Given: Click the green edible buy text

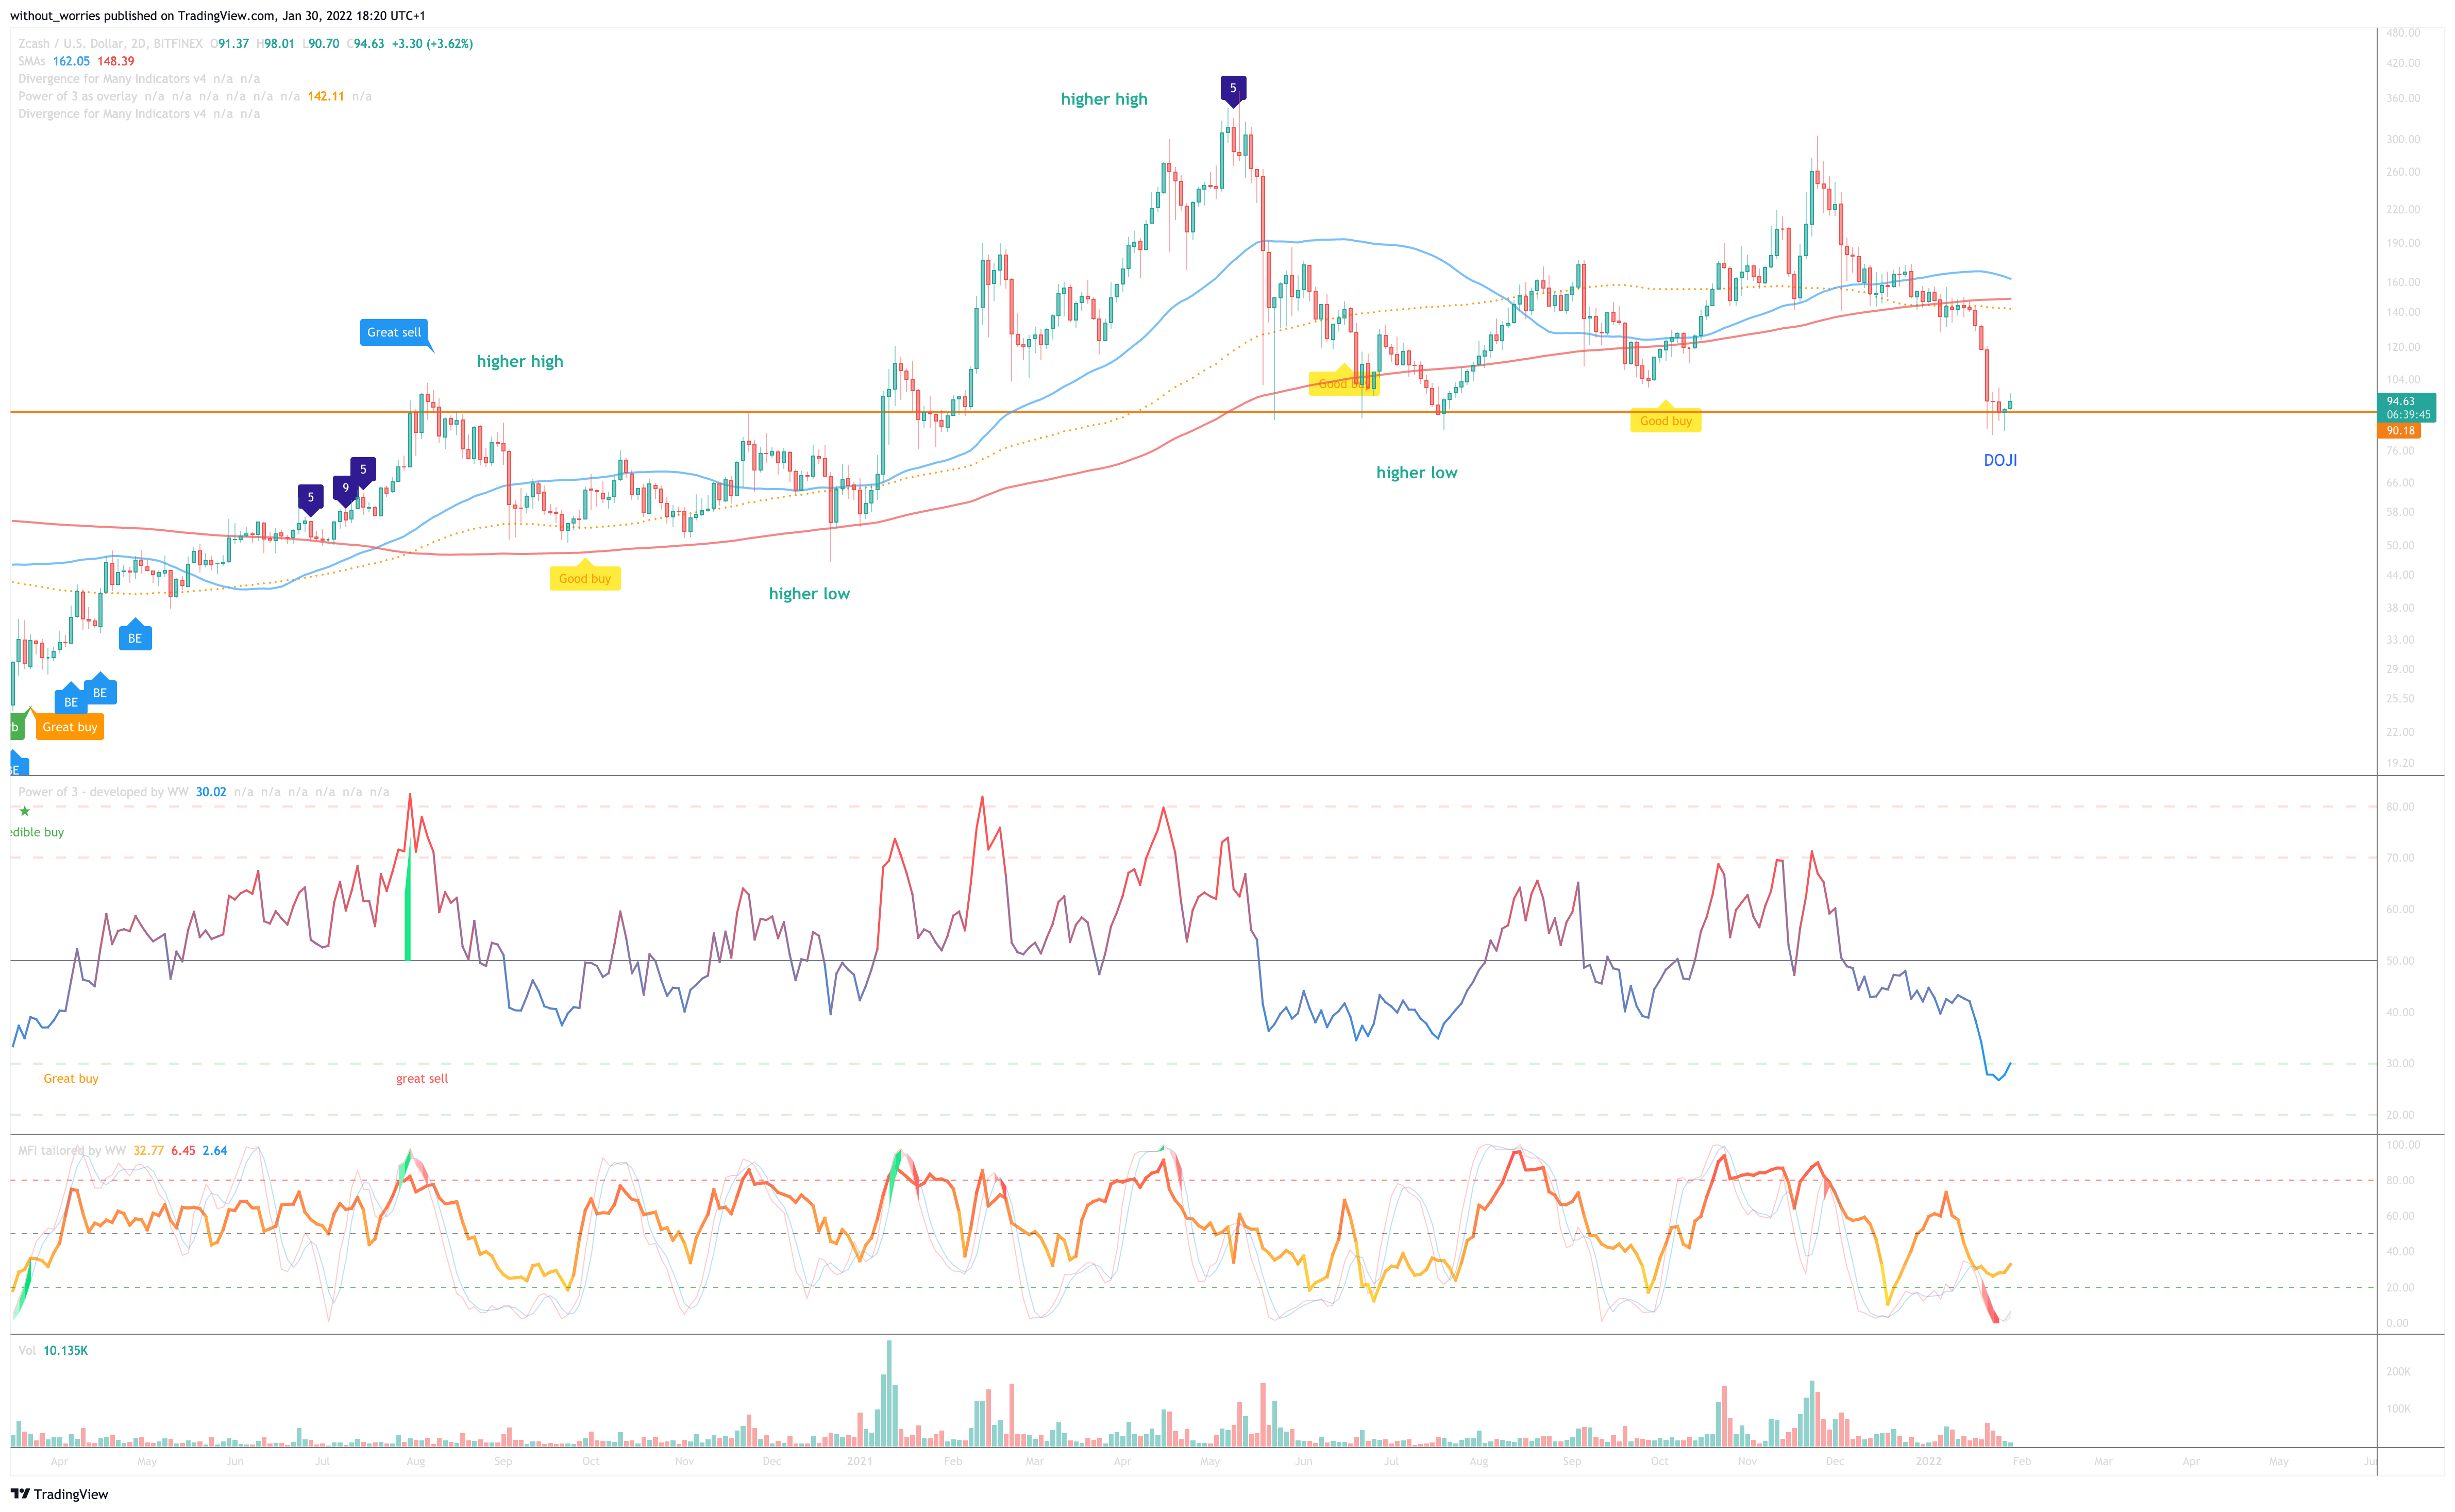Looking at the screenshot, I should [37, 833].
